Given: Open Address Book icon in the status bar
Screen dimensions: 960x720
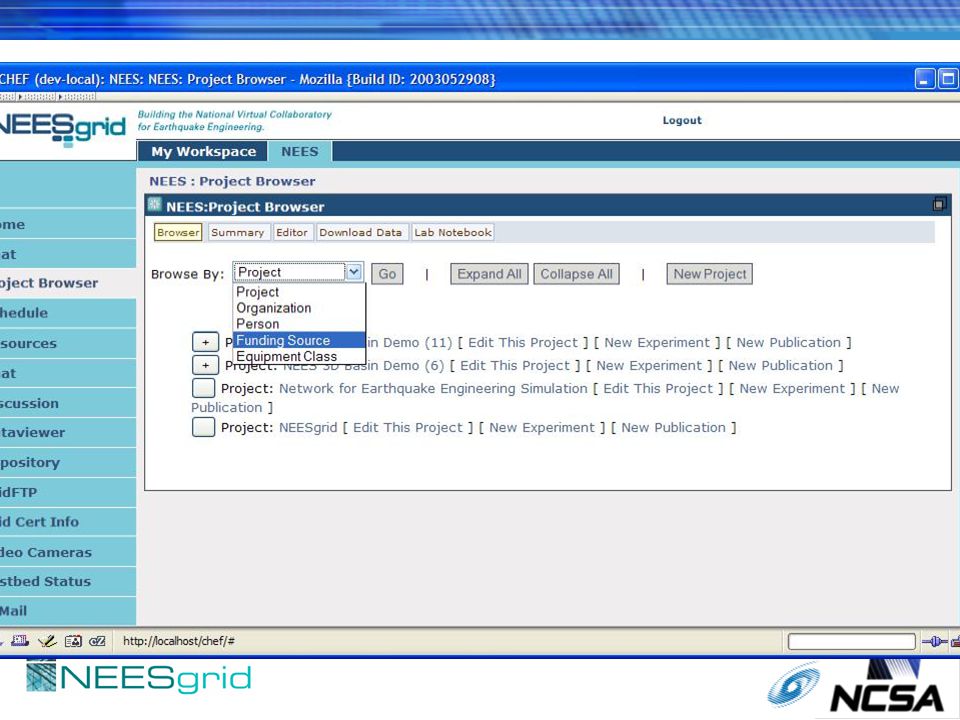Looking at the screenshot, I should pos(73,641).
